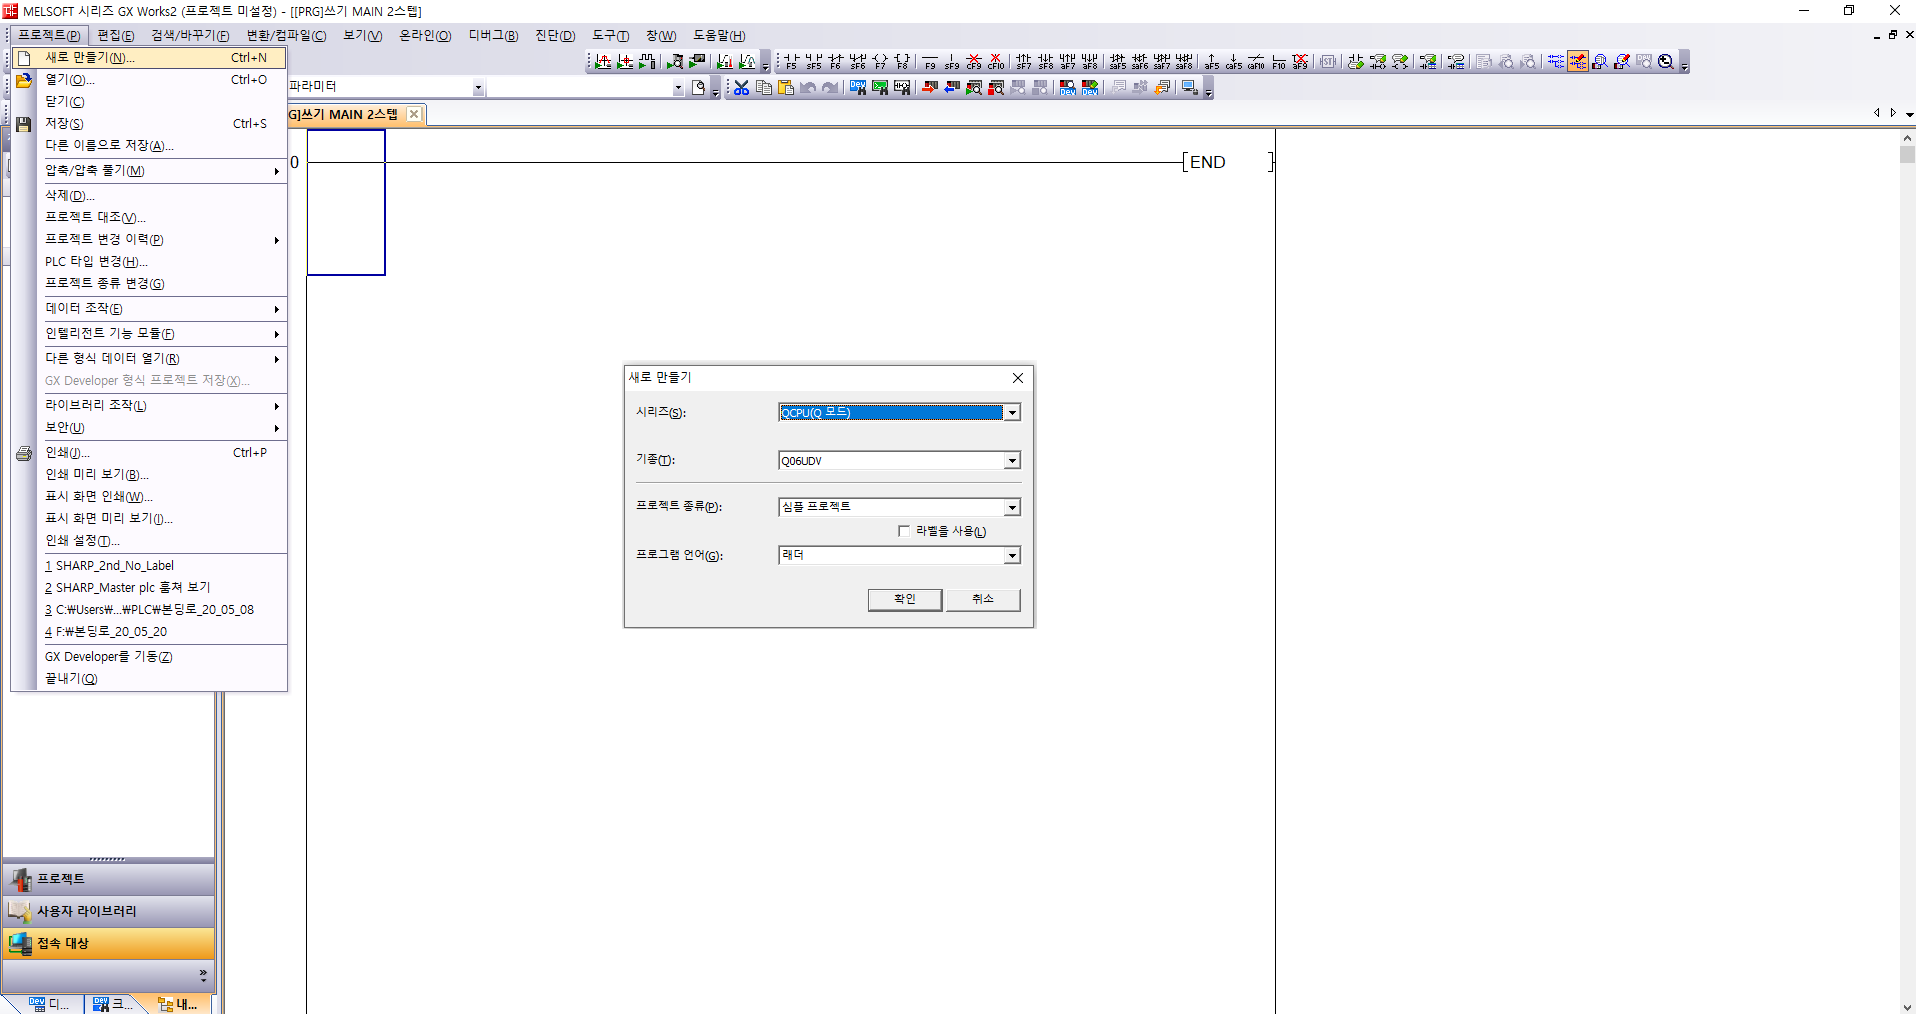The height and width of the screenshot is (1014, 1916).
Task: Draw horizontal line F9 icon
Action: 930,61
